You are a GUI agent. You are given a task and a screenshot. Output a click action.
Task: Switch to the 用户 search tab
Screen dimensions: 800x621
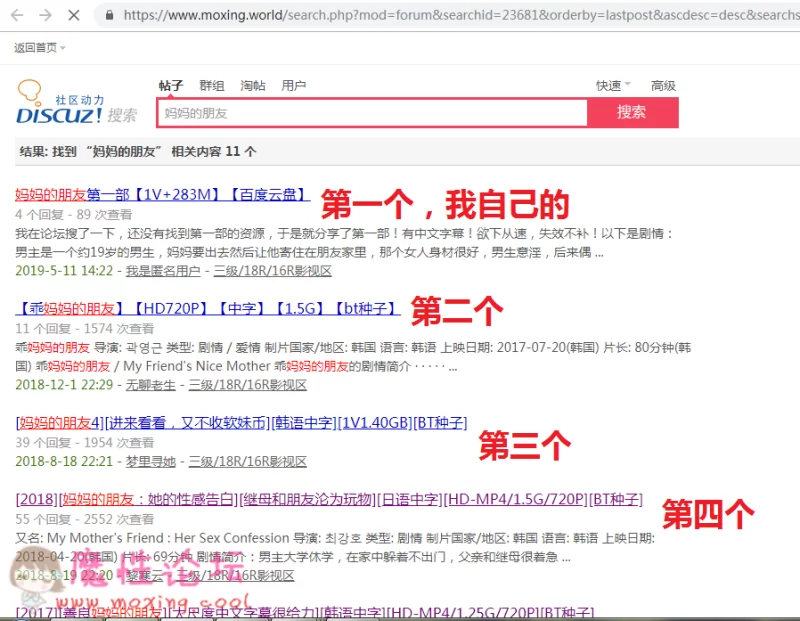[x=294, y=85]
